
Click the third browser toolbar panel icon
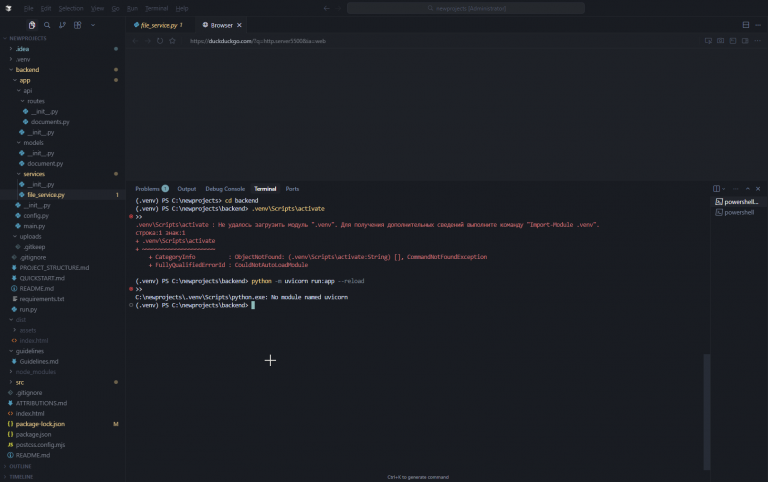pos(733,41)
